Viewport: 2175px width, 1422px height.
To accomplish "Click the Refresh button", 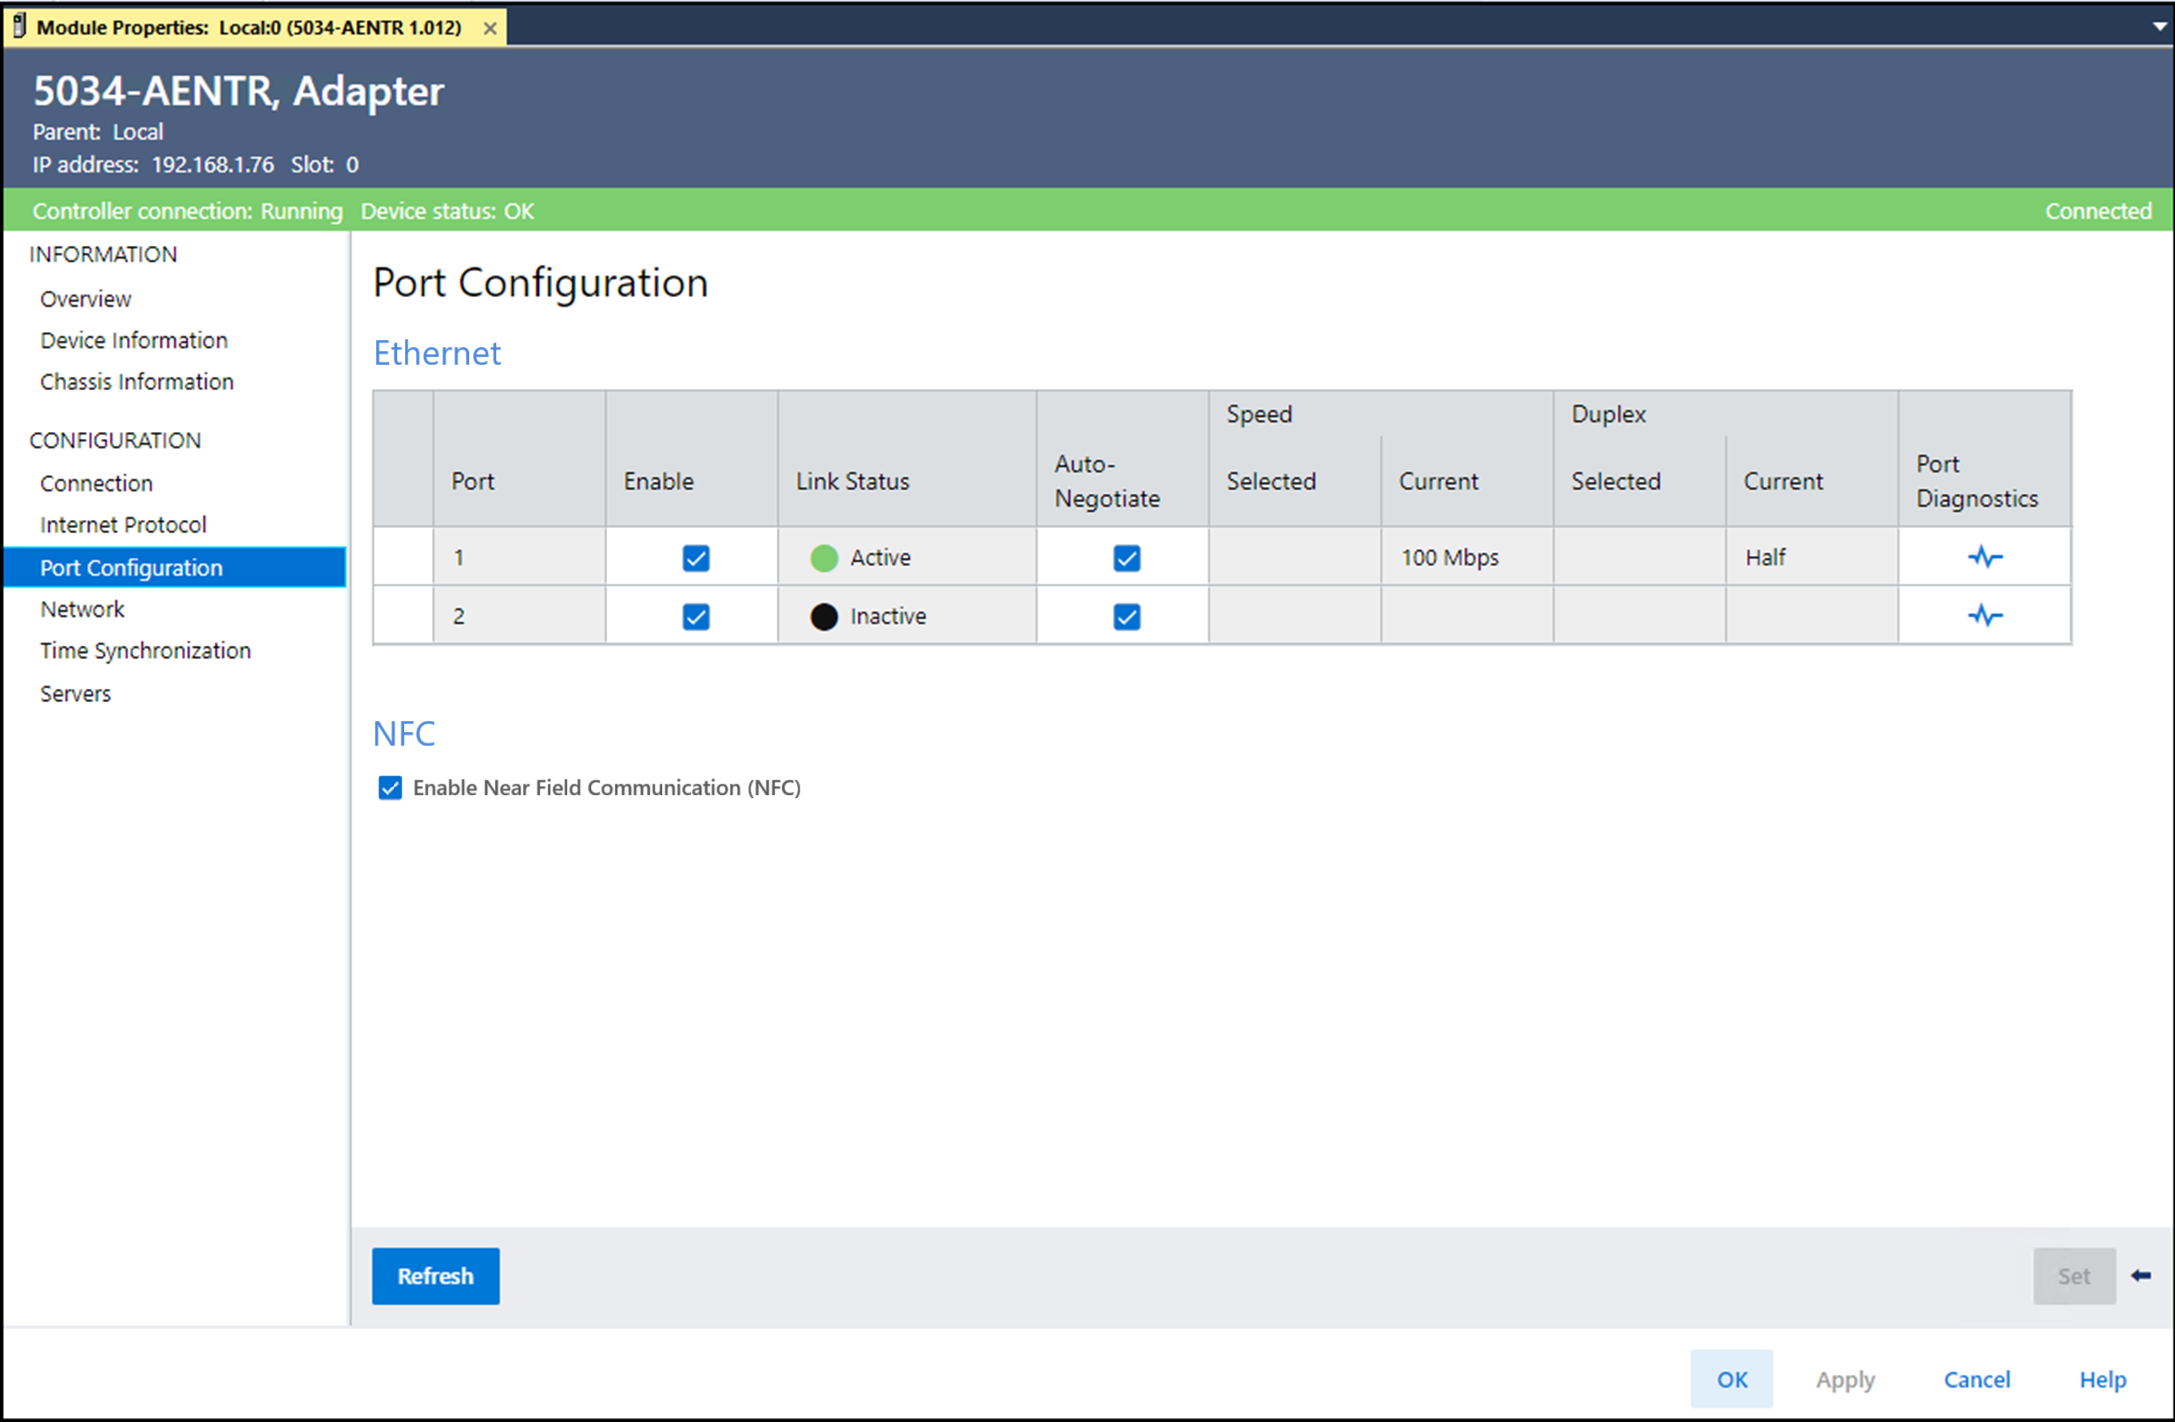I will (x=435, y=1276).
